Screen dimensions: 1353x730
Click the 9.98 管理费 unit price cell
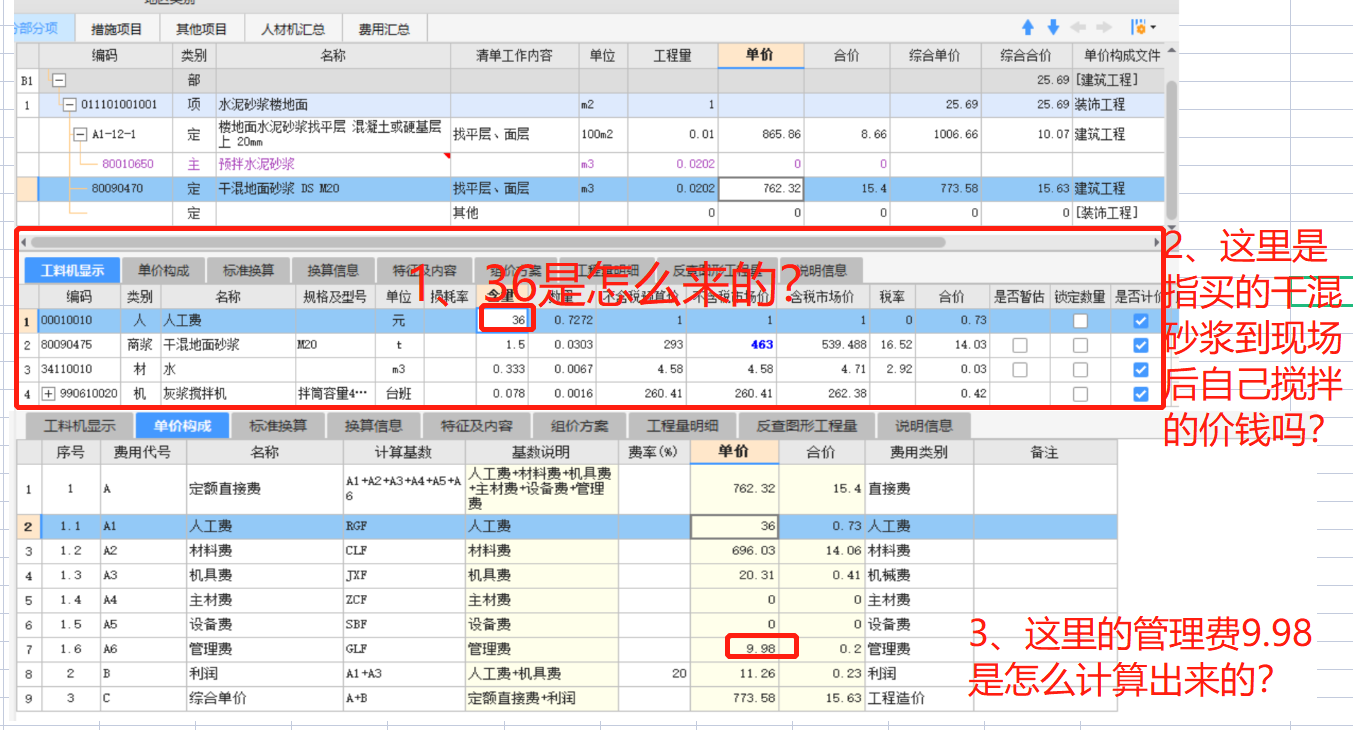734,649
